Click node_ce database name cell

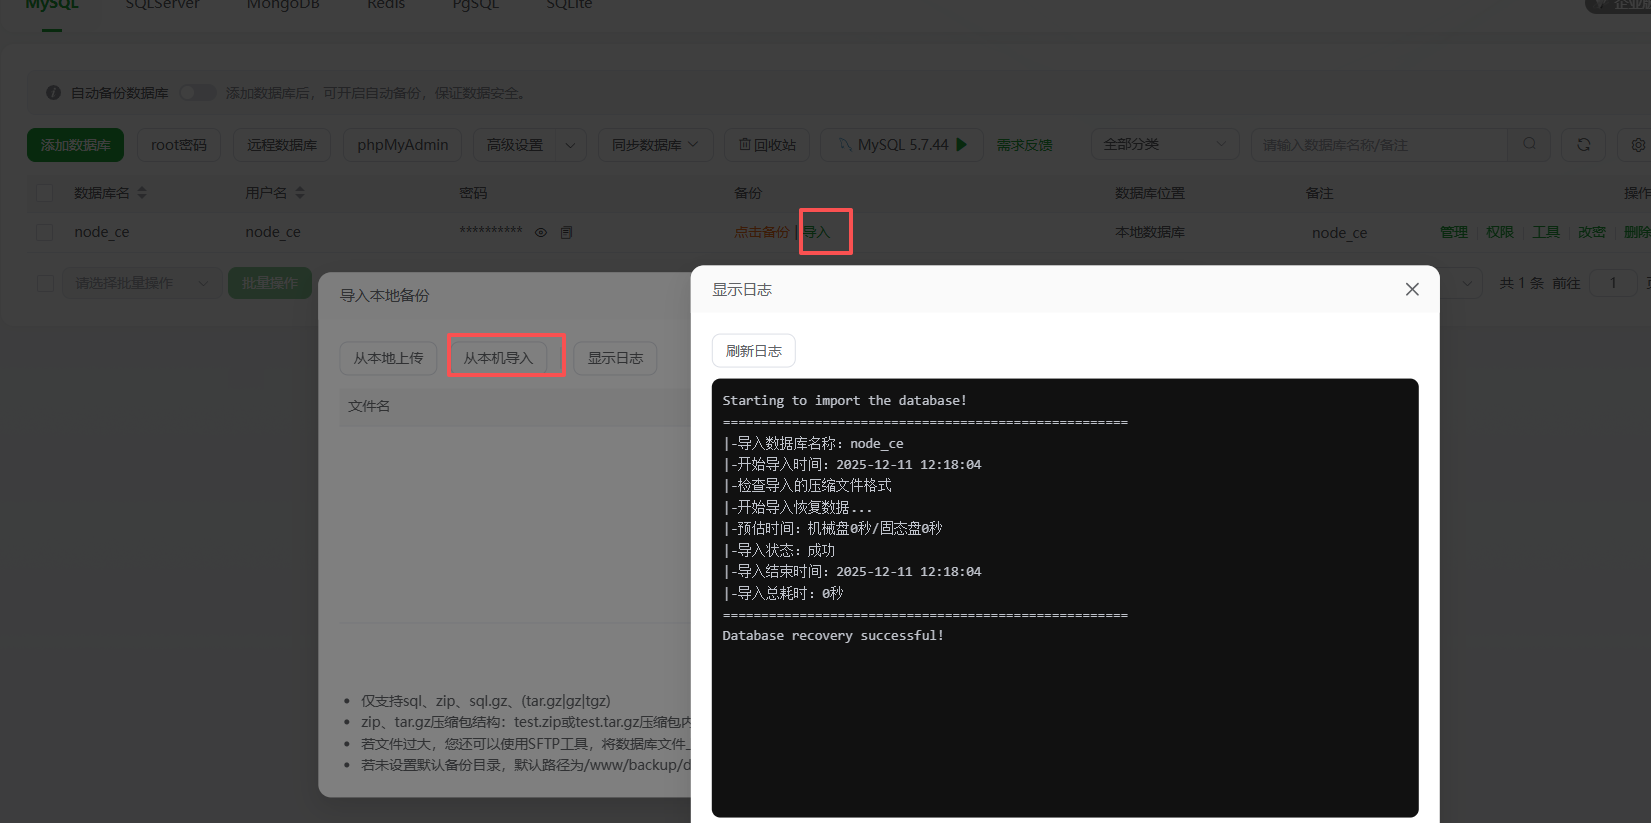pos(102,232)
